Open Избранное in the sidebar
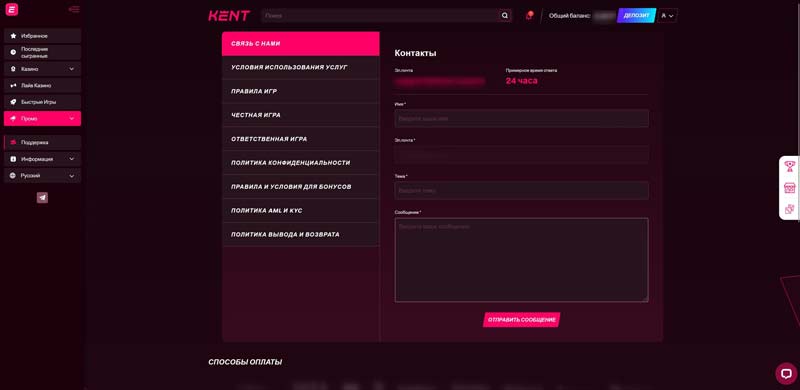Image resolution: width=800 pixels, height=390 pixels. tap(42, 36)
